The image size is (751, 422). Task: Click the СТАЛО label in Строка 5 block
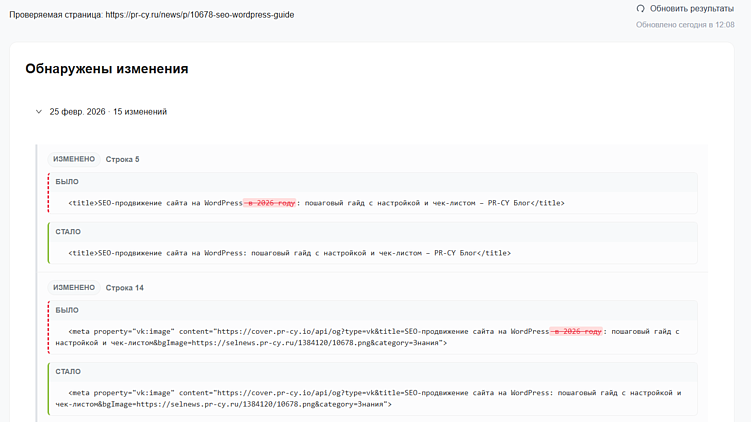click(x=68, y=232)
